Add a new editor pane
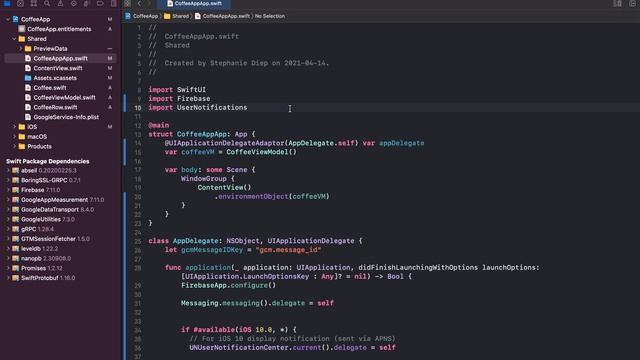640x360 pixels. coord(632,3)
